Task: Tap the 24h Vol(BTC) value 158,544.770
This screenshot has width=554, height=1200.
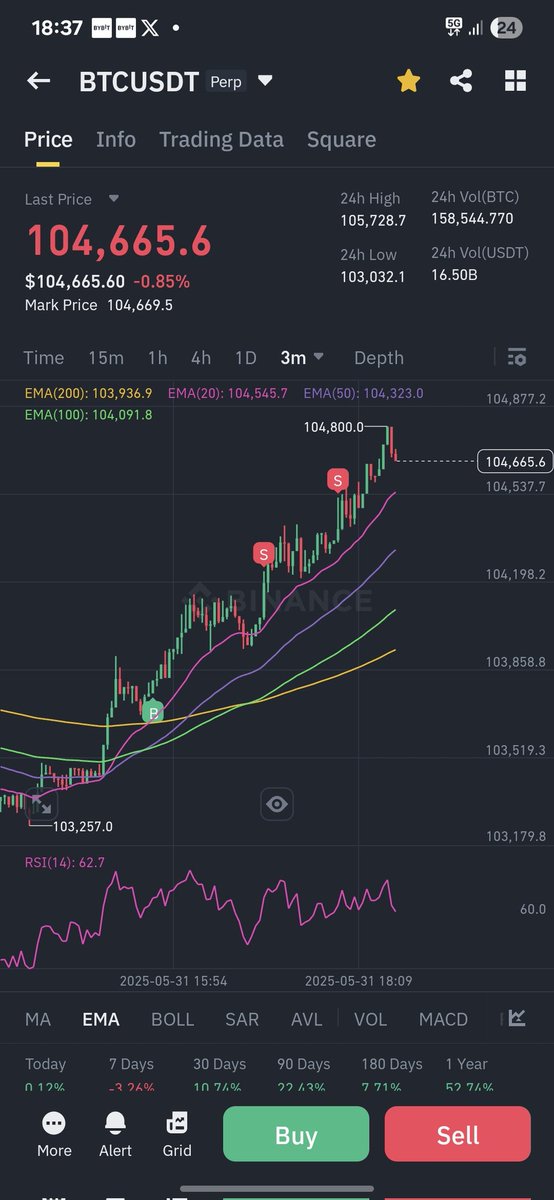Action: pyautogui.click(x=472, y=218)
